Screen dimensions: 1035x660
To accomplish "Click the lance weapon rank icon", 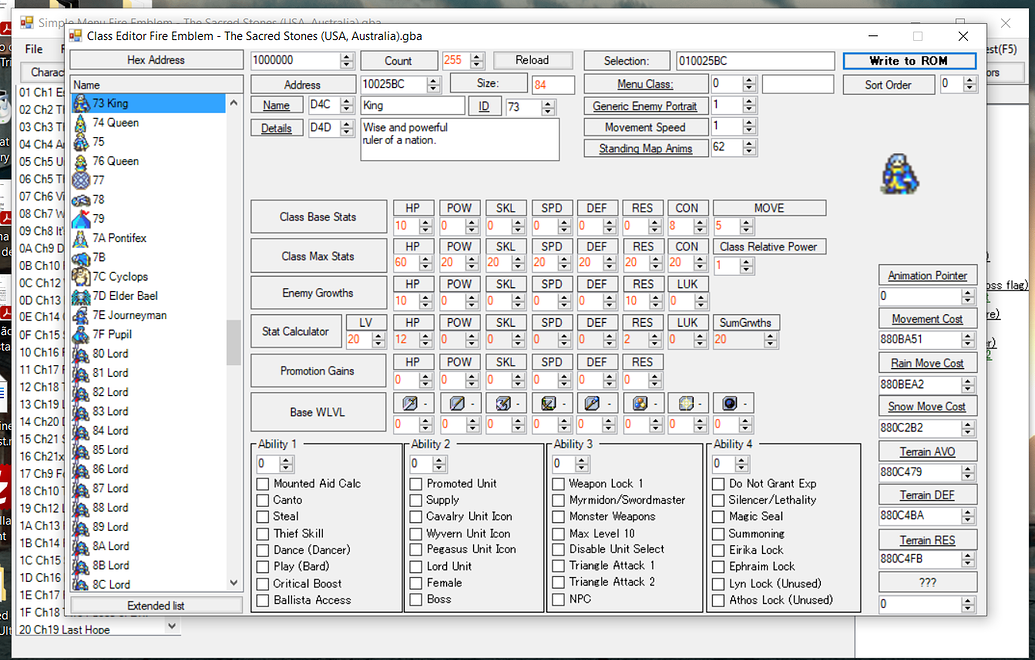I will (456, 403).
